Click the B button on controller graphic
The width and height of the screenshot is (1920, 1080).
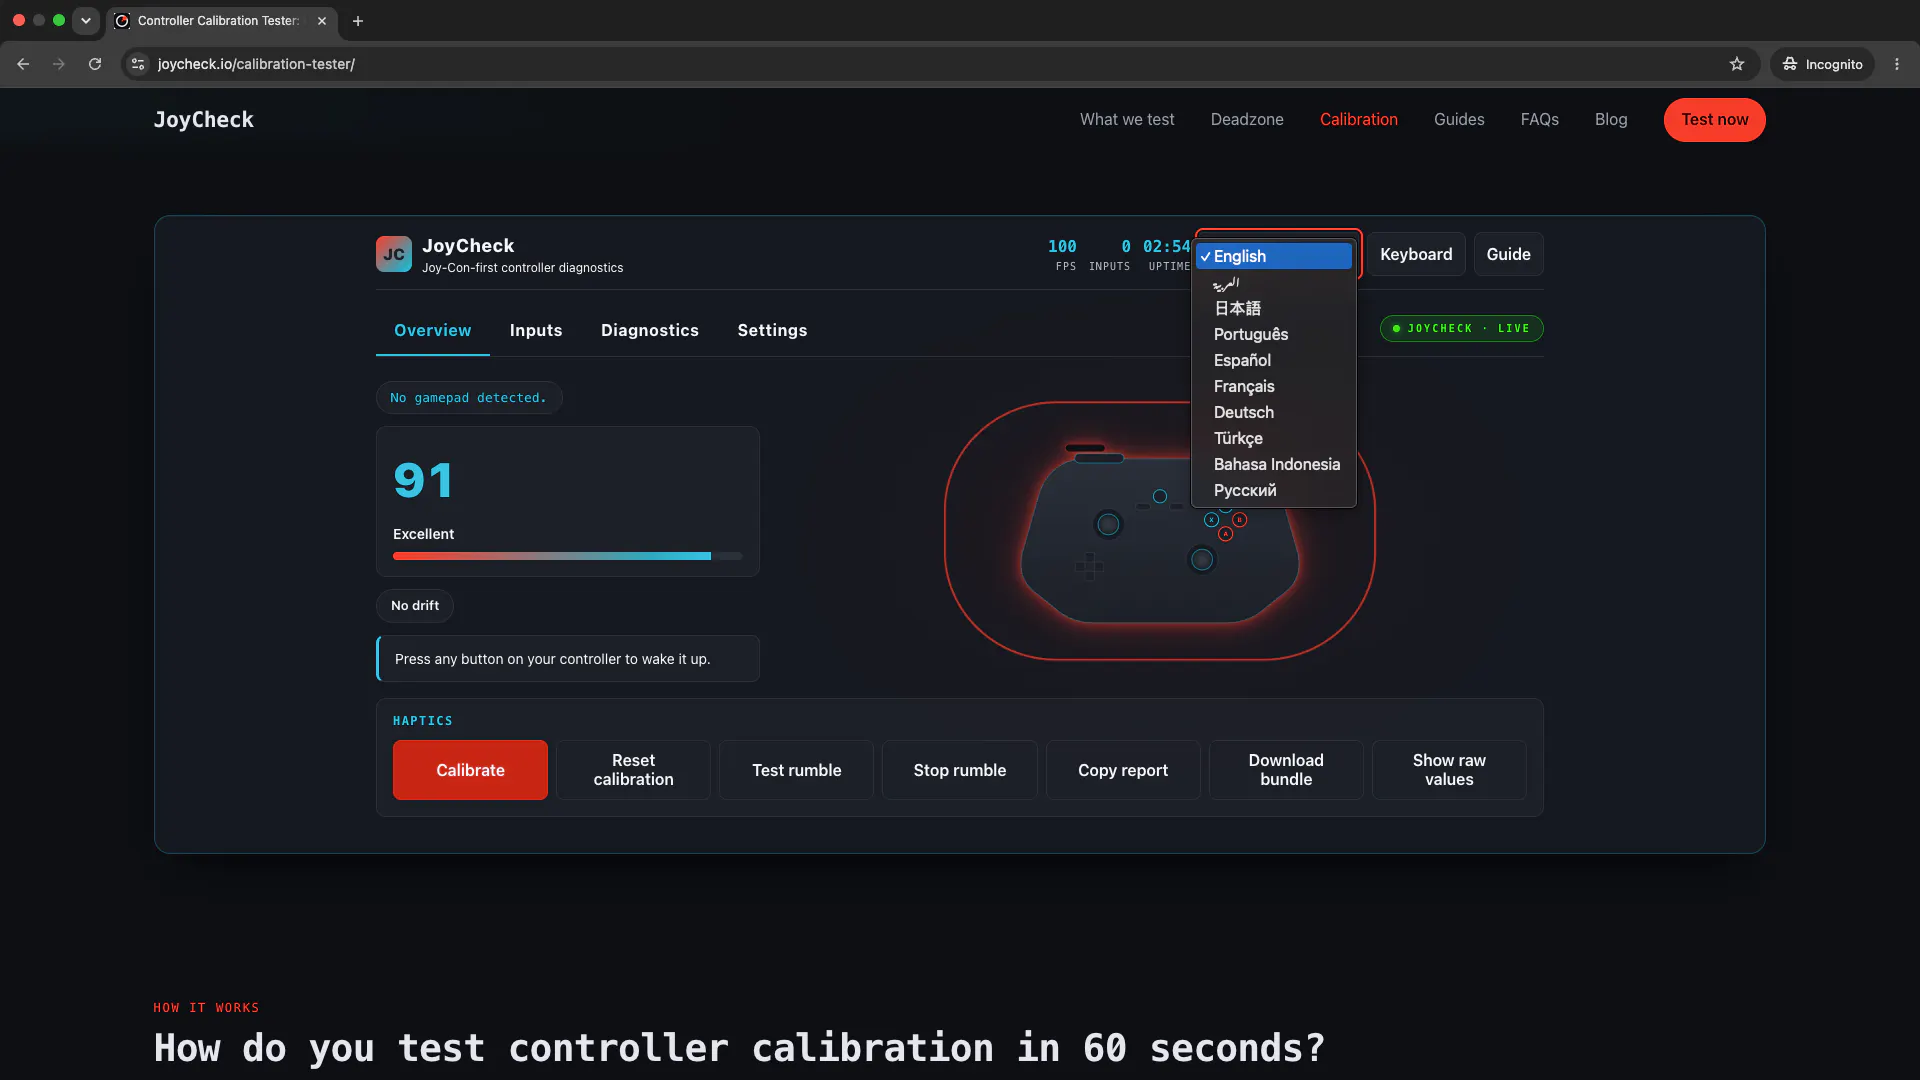coord(1240,520)
